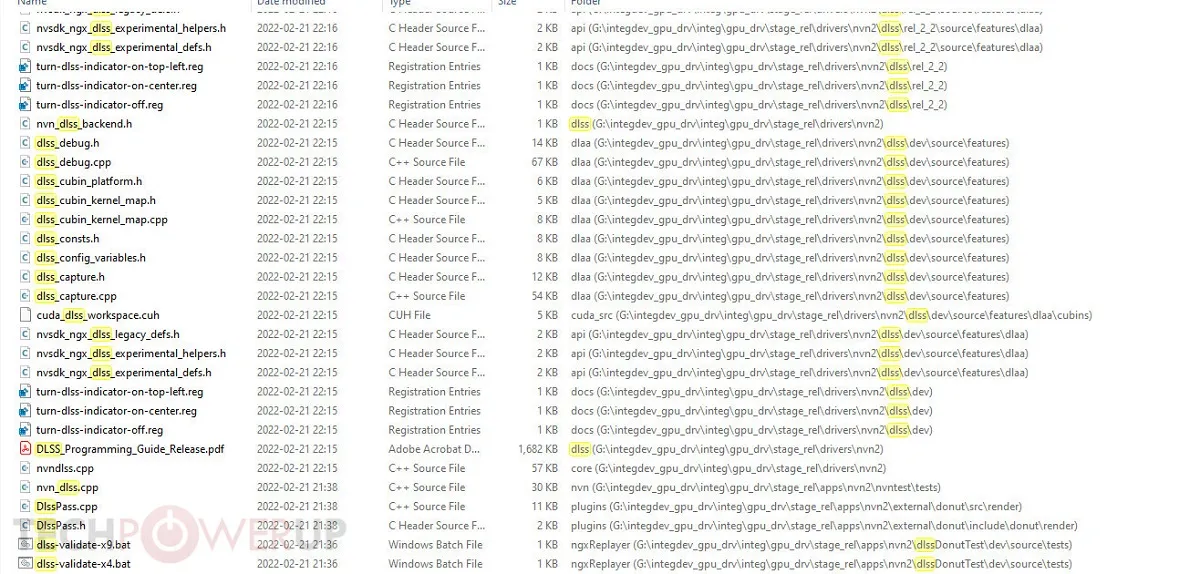Viewport: 1200px width, 574px height.
Task: Click the blank icon of cuda_dlss_workspace.cuh
Action: [x=26, y=315]
